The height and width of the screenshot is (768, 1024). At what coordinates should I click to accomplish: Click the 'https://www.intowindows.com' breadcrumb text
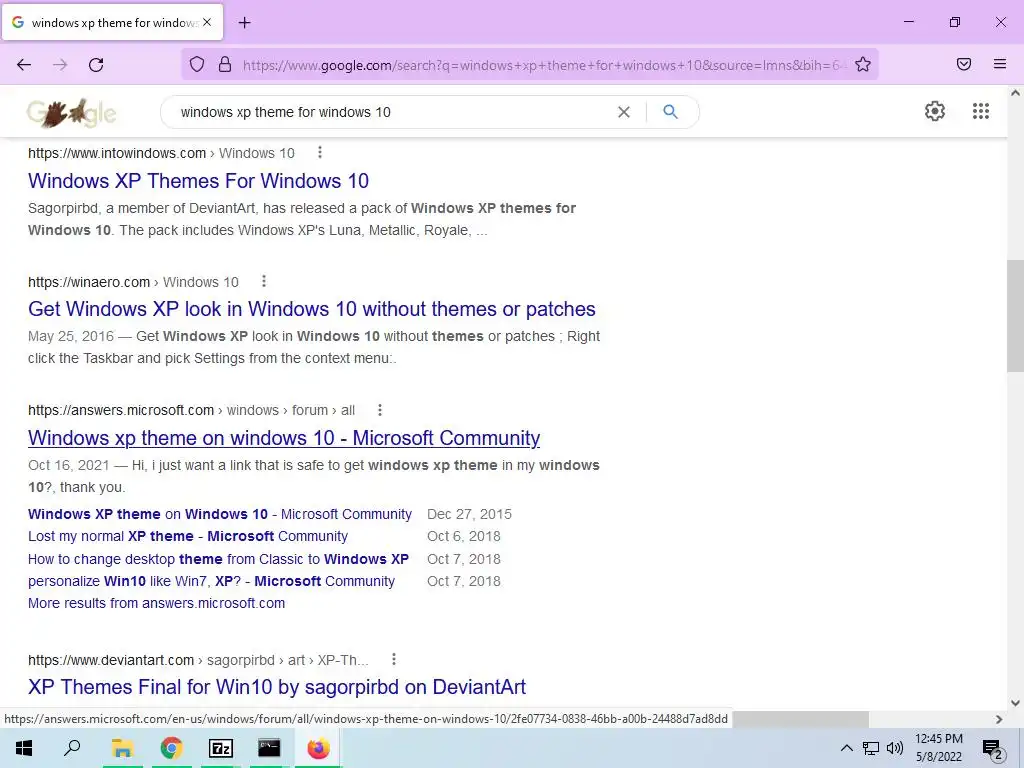117,153
